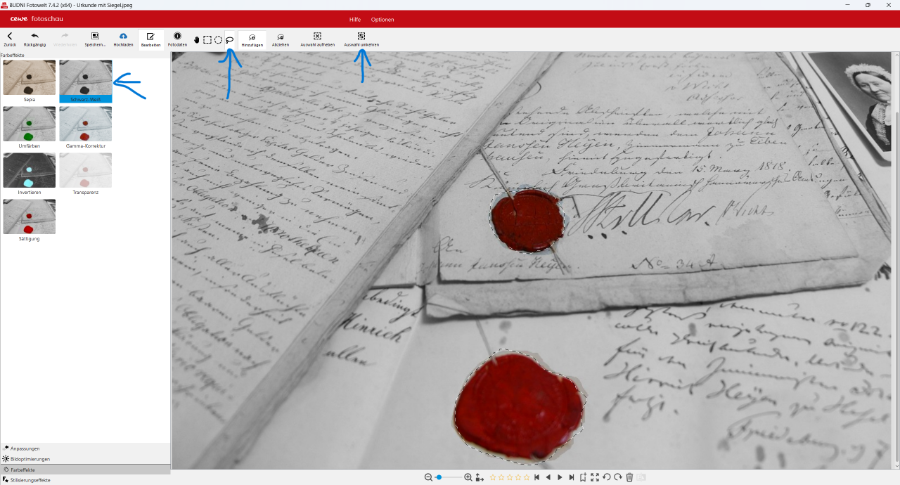The width and height of the screenshot is (900, 485).
Task: Delete the image with trash icon
Action: [629, 478]
